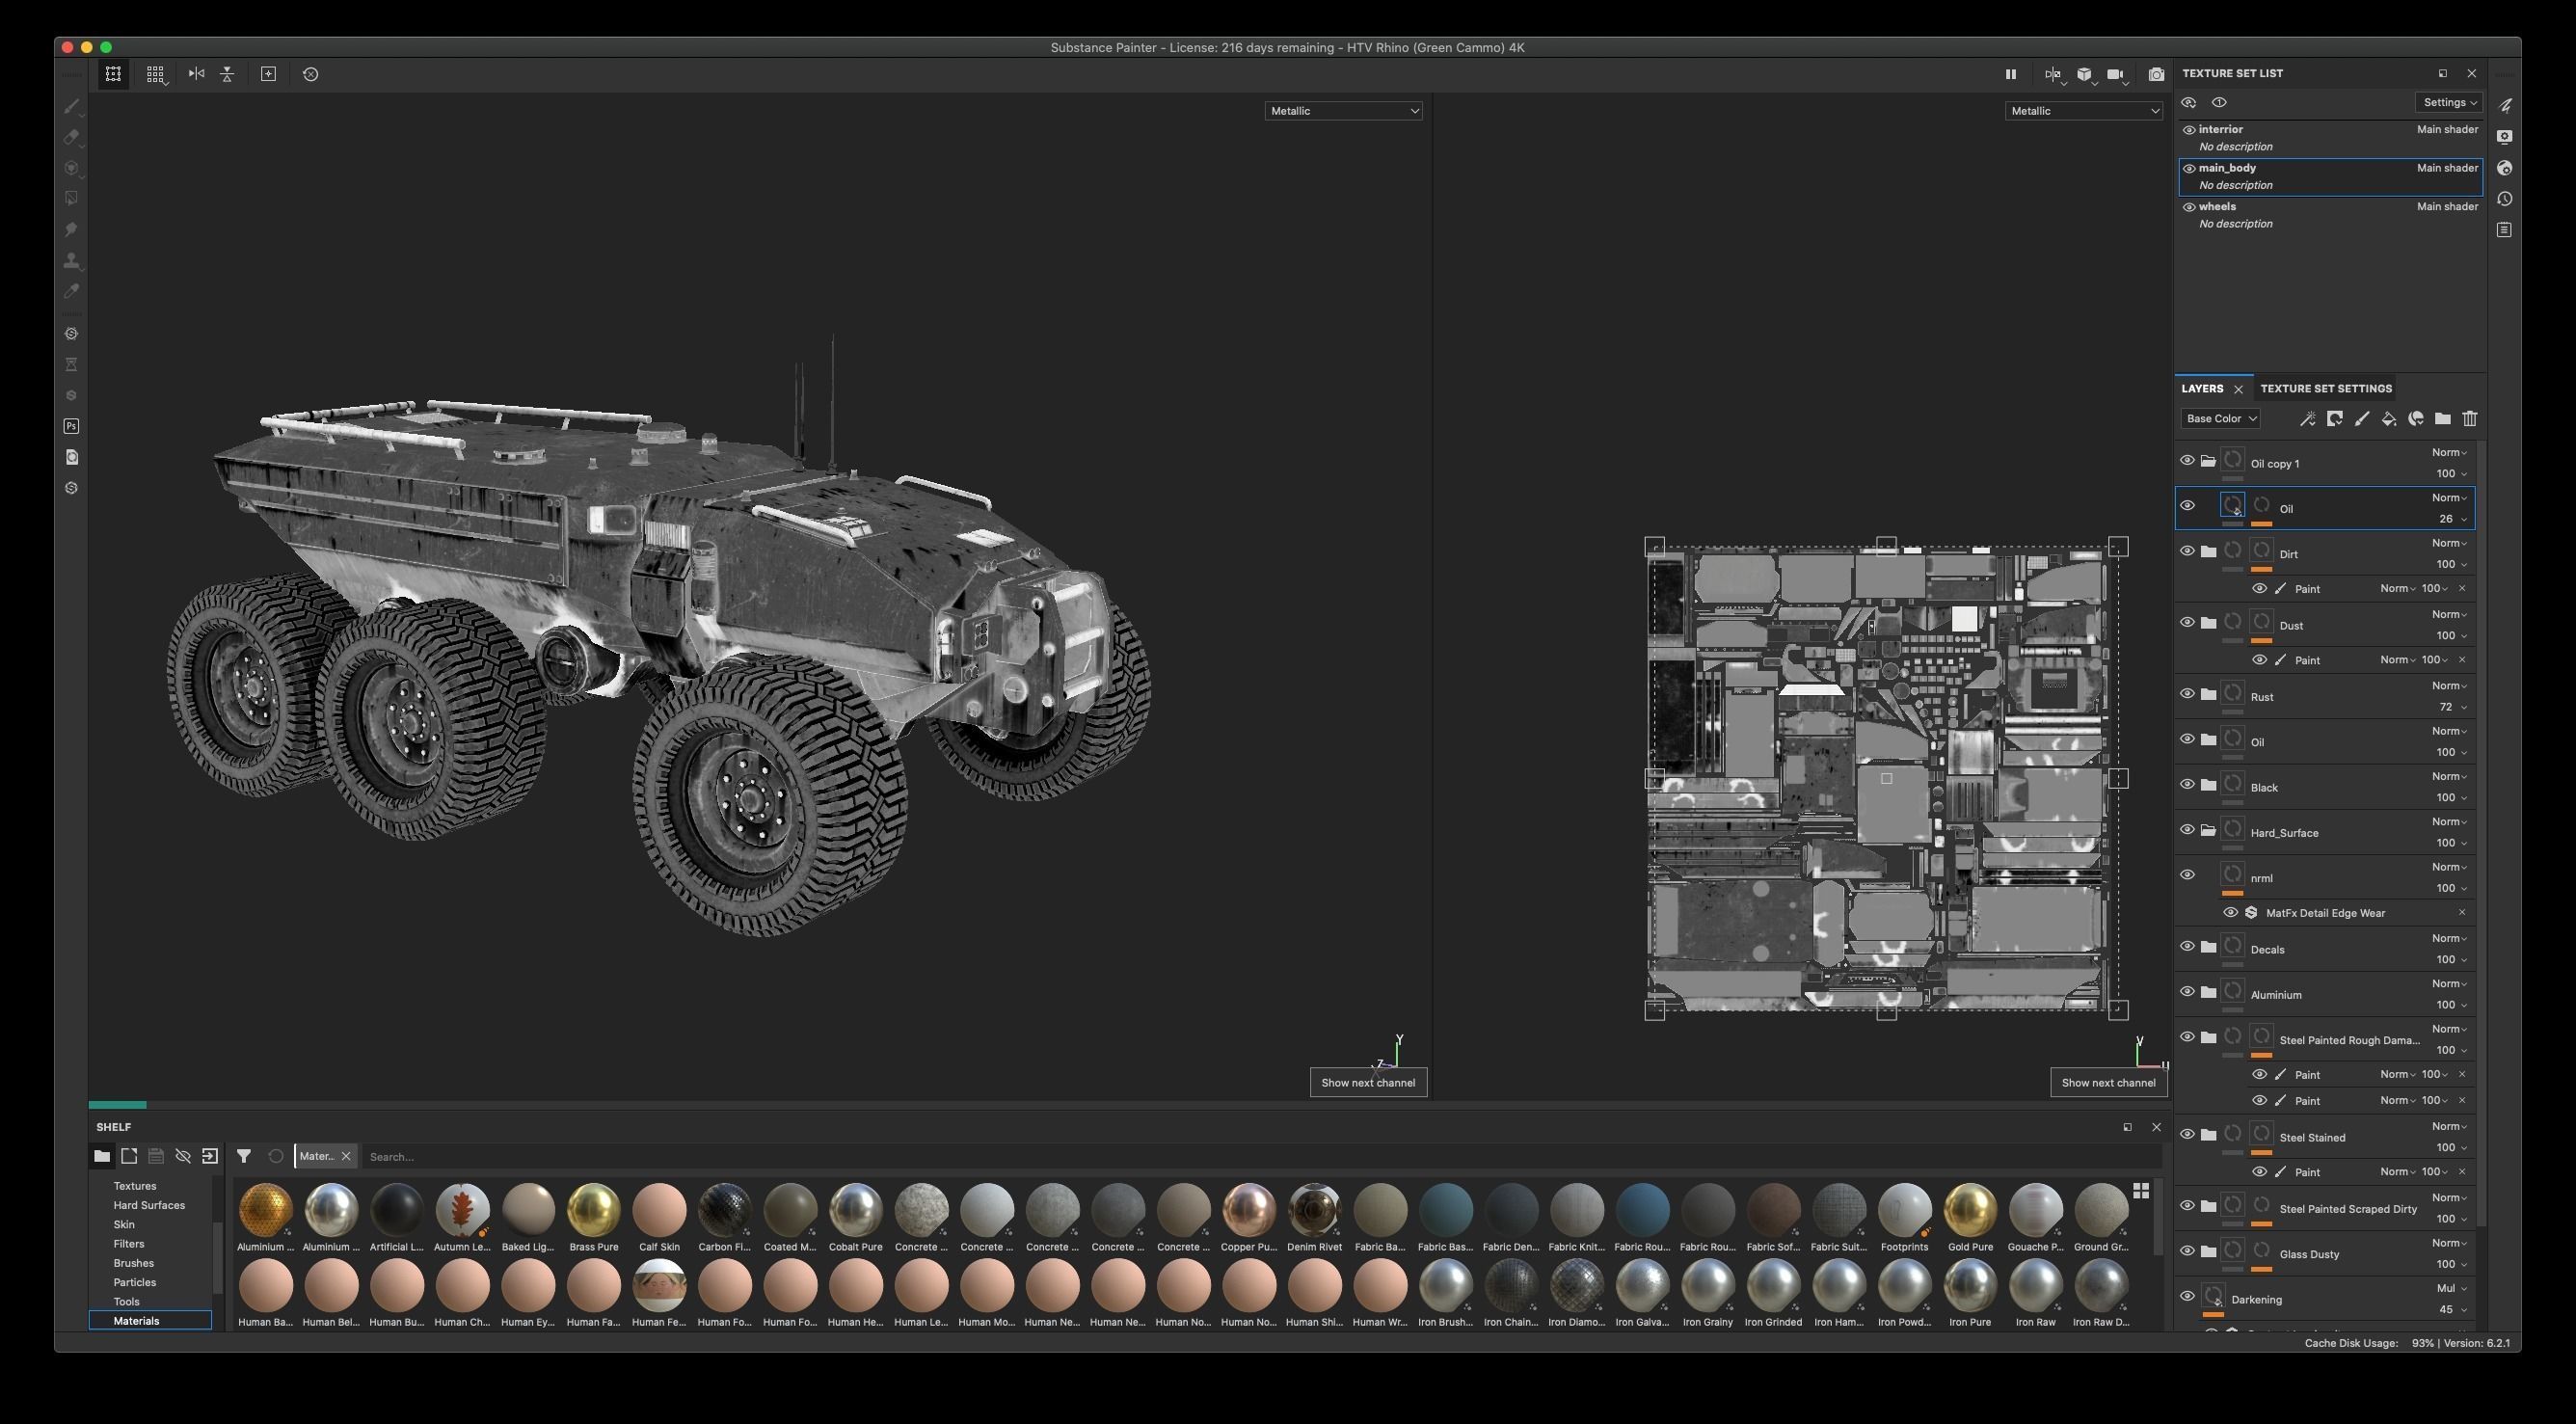Image resolution: width=2576 pixels, height=1424 pixels.
Task: Open Mul blend mode of Darkening layer
Action: tap(2451, 1289)
